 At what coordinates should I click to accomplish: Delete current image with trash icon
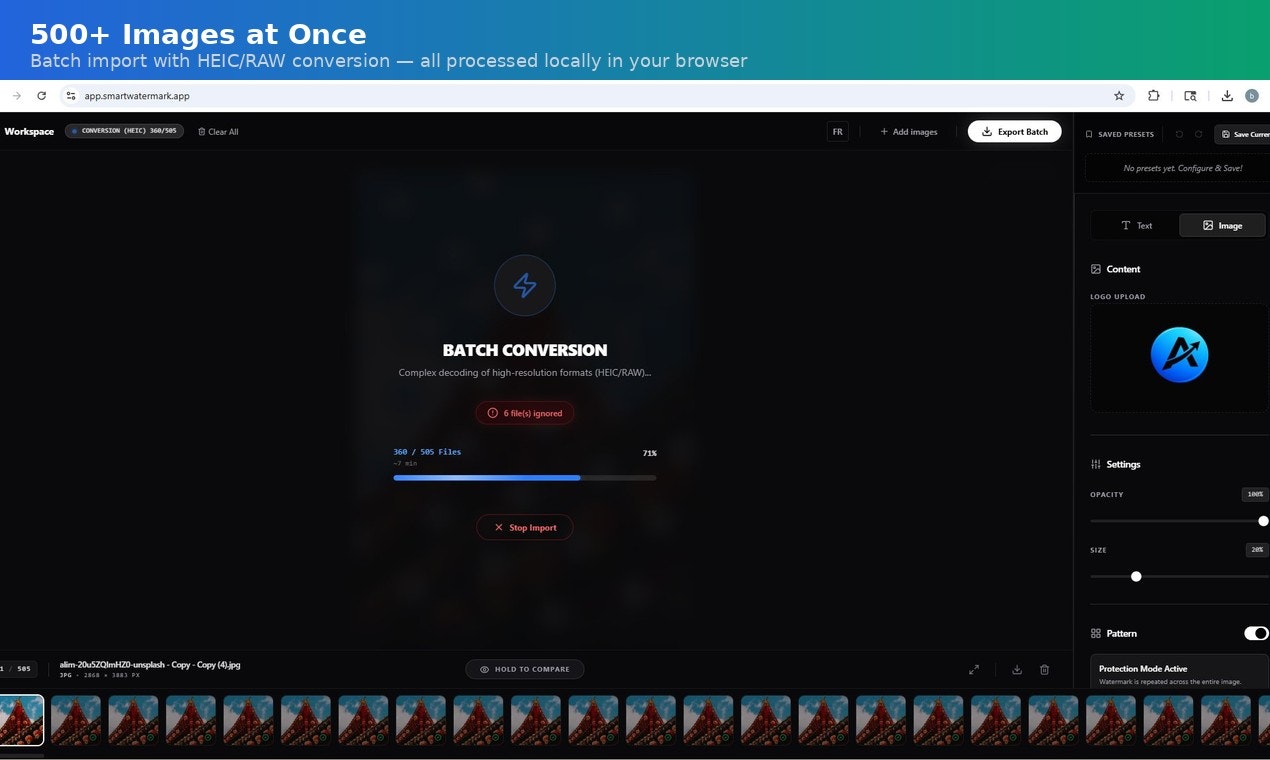1045,670
